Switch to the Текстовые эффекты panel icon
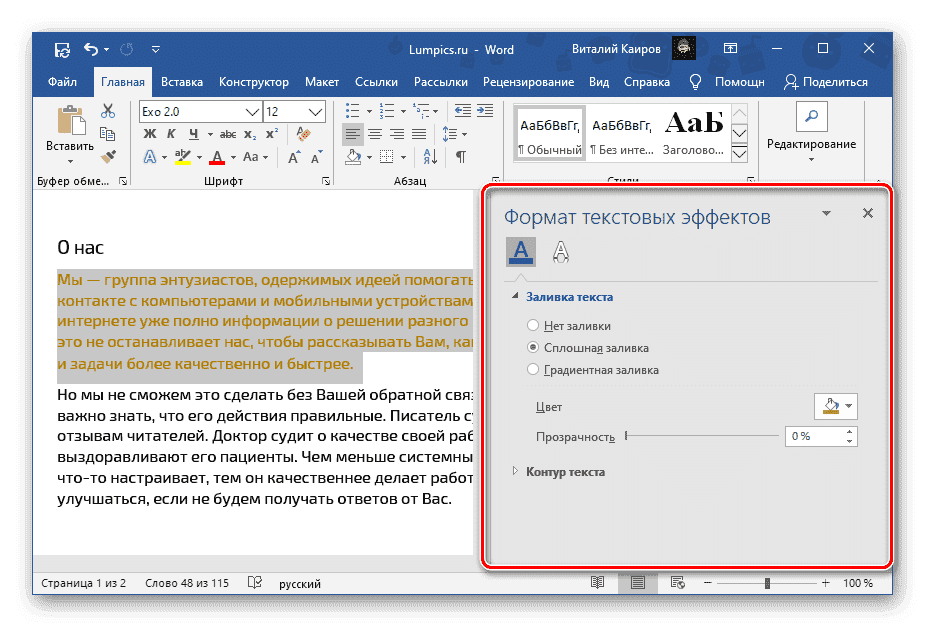This screenshot has height=627, width=925. point(560,251)
